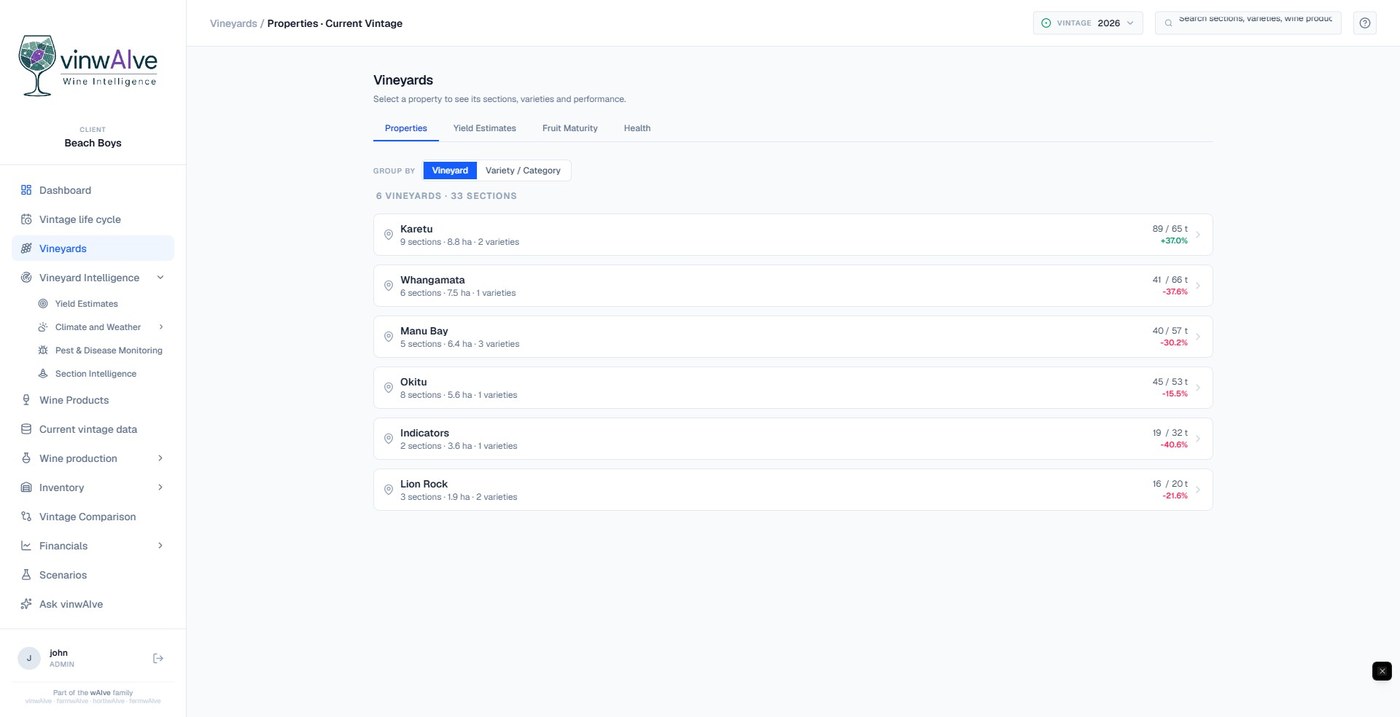
Task: Click the black close widget at bottom right
Action: pos(1381,671)
